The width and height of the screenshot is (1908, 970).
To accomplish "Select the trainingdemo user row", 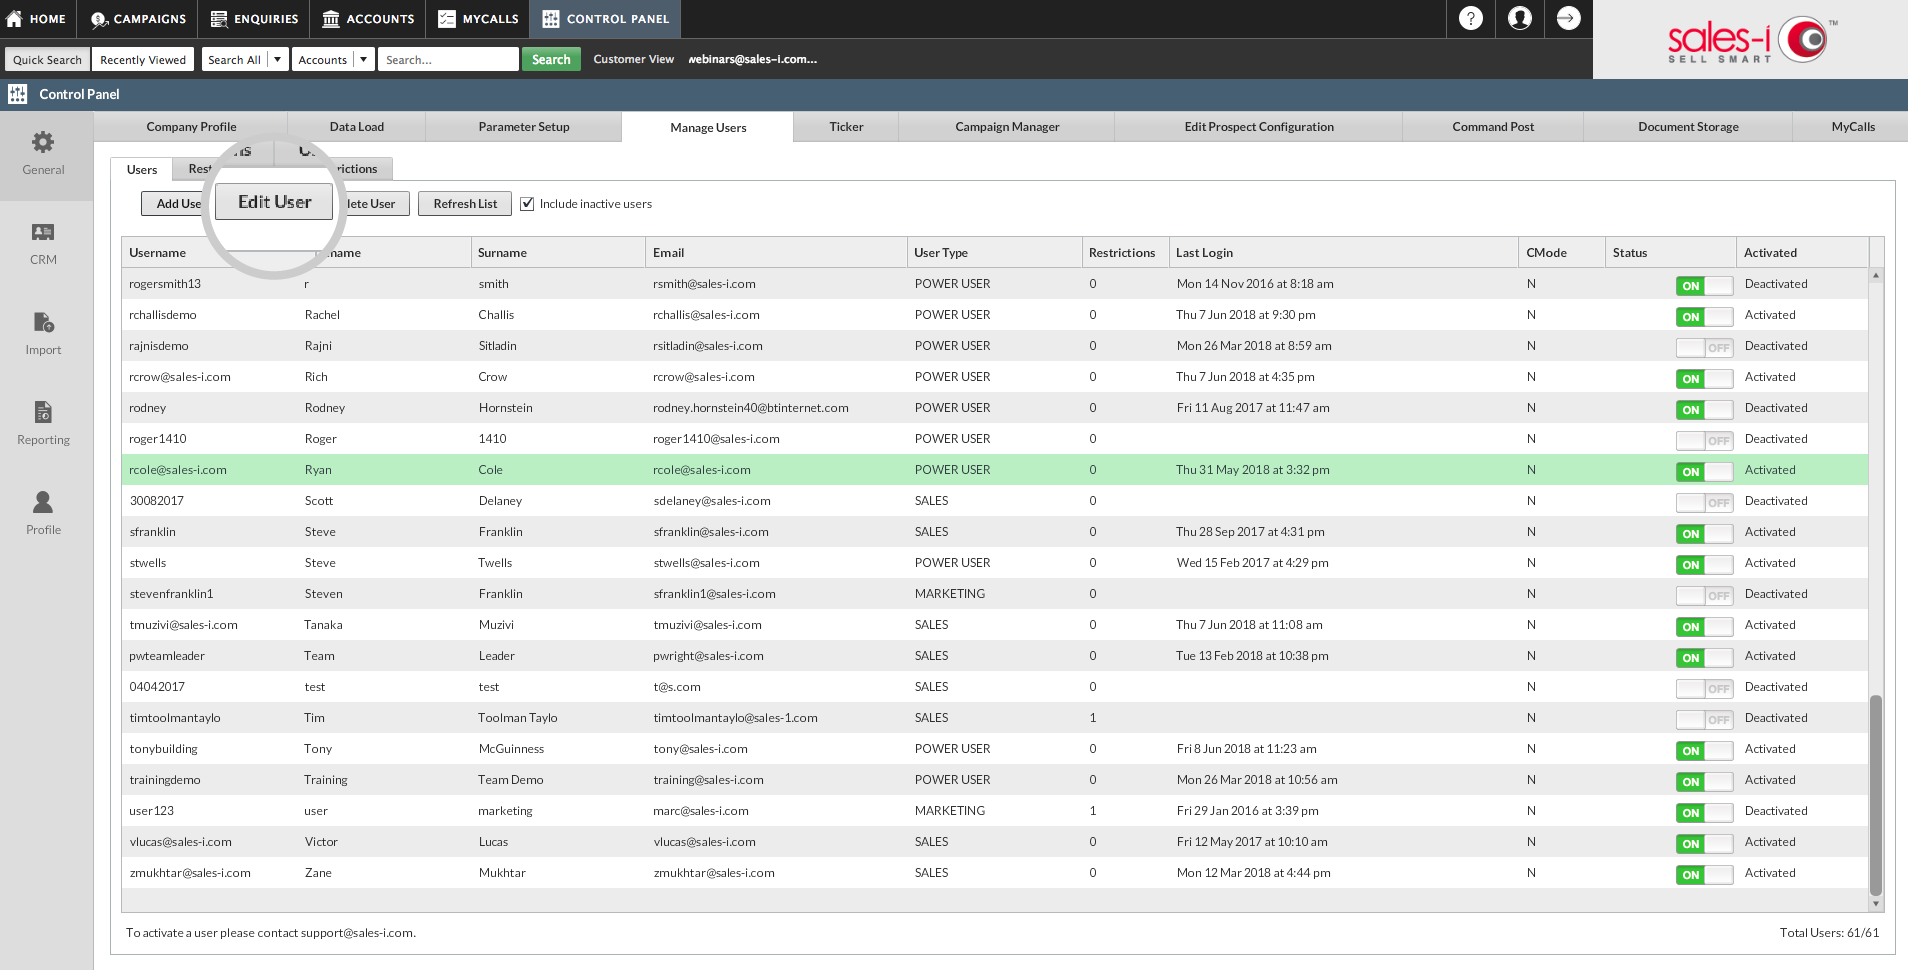I will pos(995,780).
